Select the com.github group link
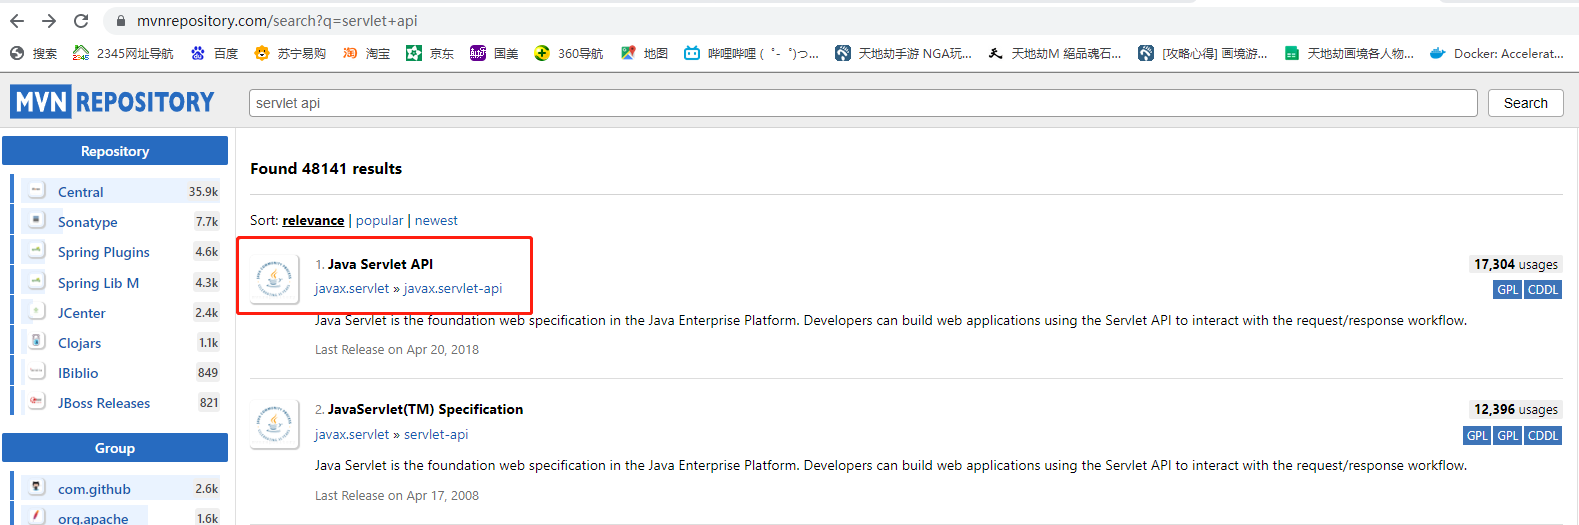The width and height of the screenshot is (1579, 525). tap(94, 489)
